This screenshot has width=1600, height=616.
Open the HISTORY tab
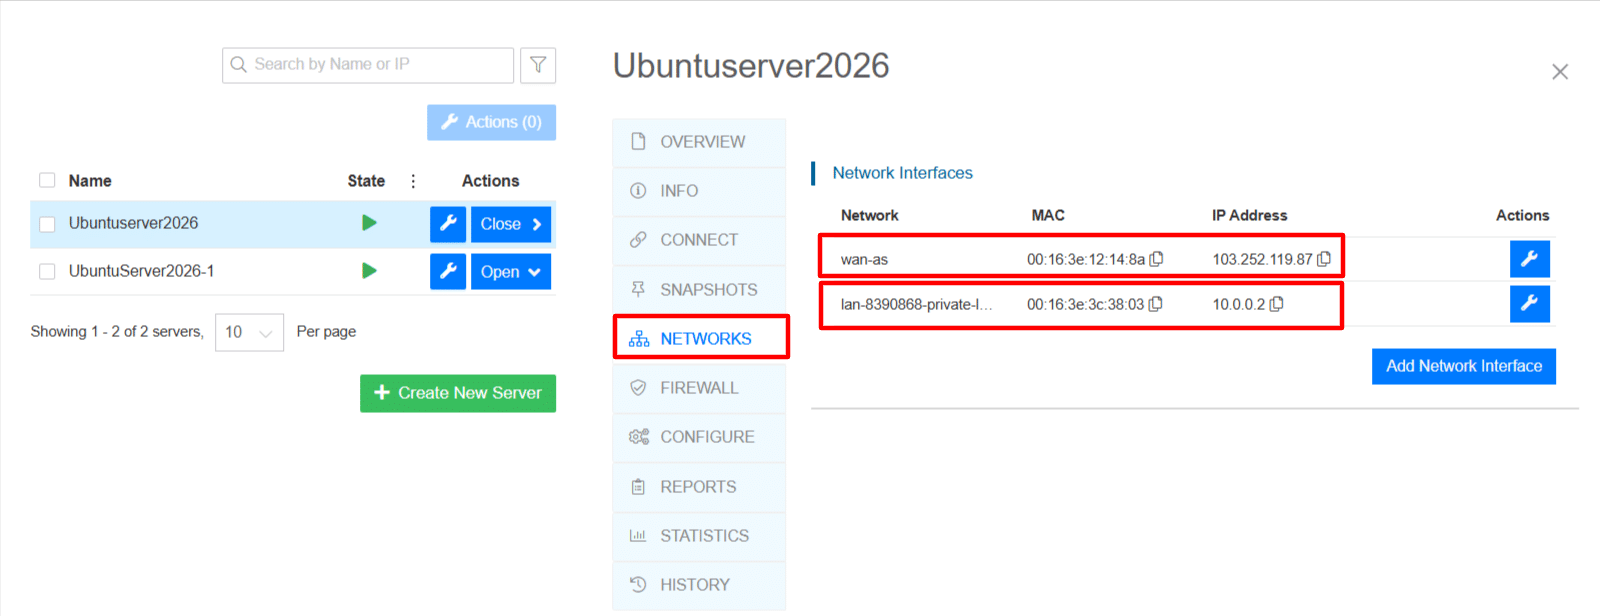(x=699, y=585)
